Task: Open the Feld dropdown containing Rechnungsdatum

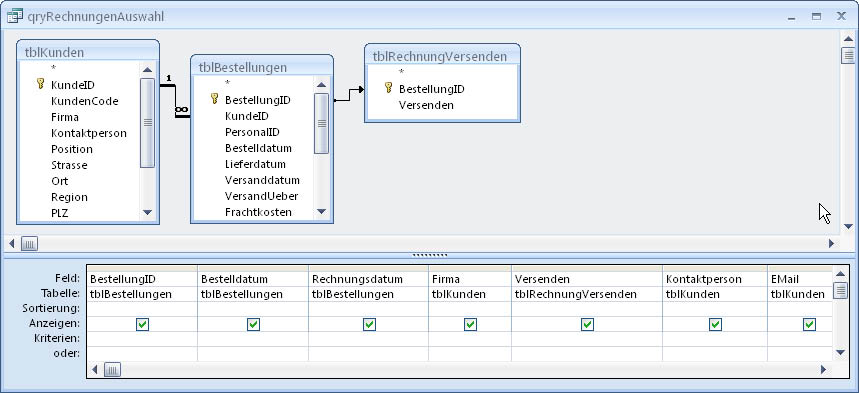Action: (x=368, y=279)
